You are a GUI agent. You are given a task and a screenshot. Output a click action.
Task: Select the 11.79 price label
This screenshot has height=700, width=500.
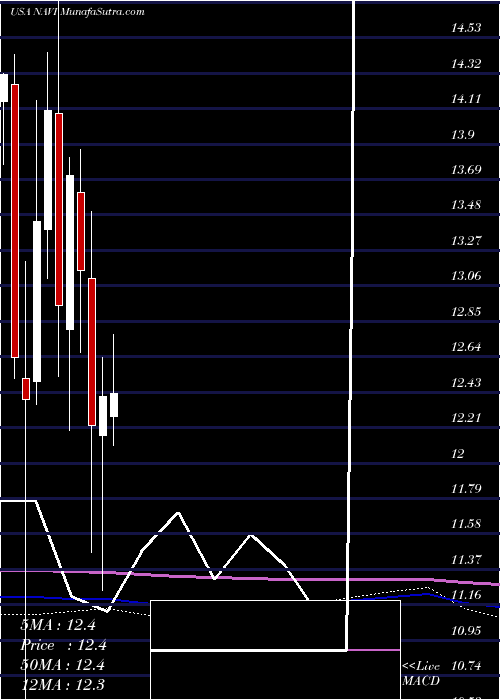(466, 489)
